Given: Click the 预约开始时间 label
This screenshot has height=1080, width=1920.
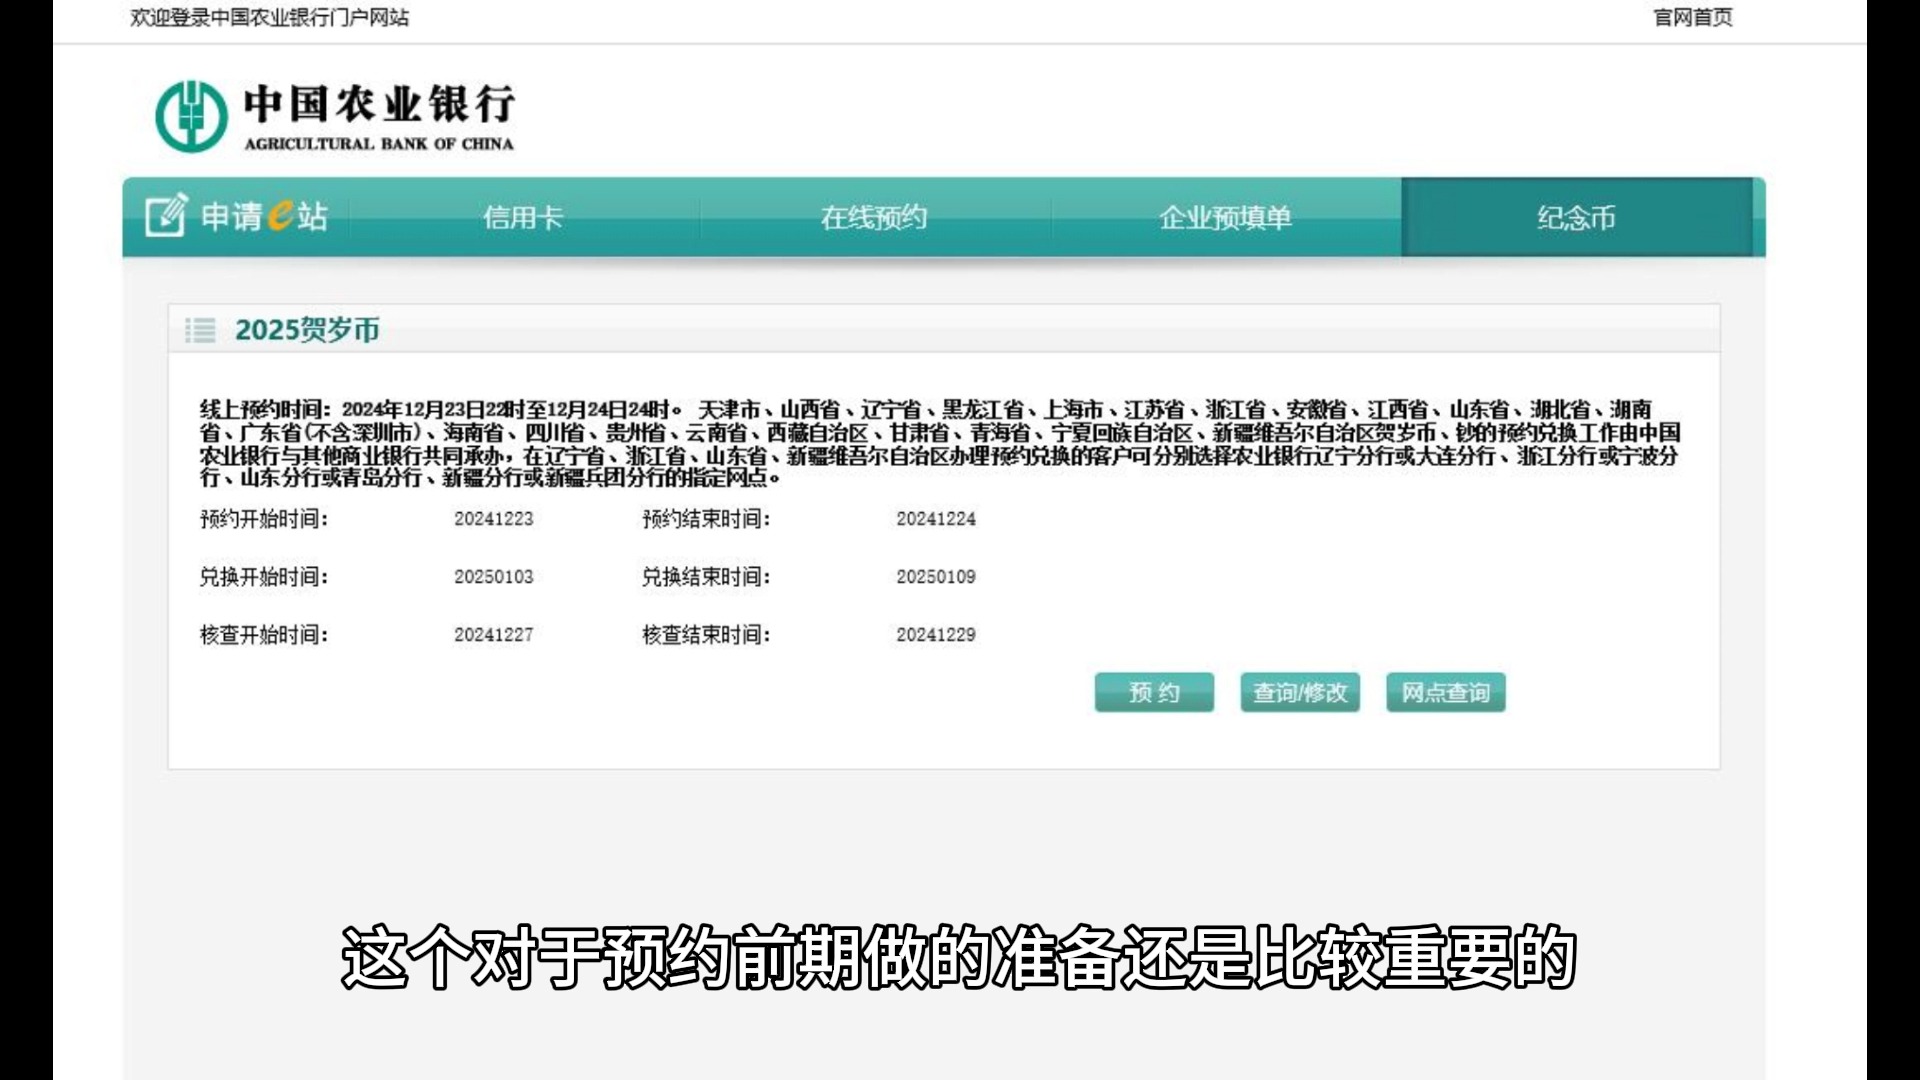Looking at the screenshot, I should tap(264, 519).
